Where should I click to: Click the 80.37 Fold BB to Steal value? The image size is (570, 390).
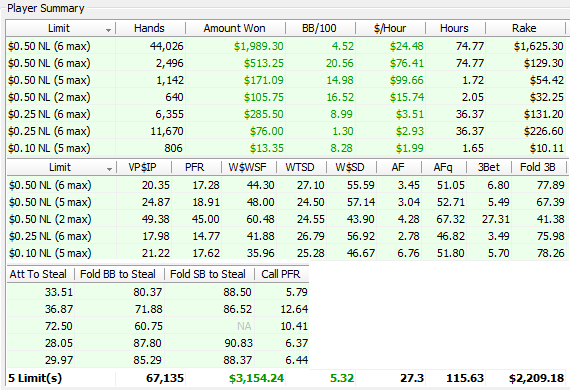click(x=147, y=292)
